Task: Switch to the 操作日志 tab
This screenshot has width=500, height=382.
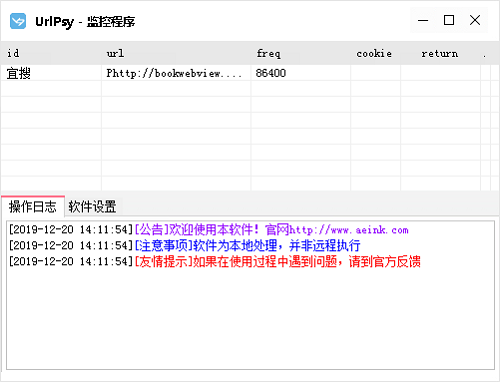Action: (33, 207)
